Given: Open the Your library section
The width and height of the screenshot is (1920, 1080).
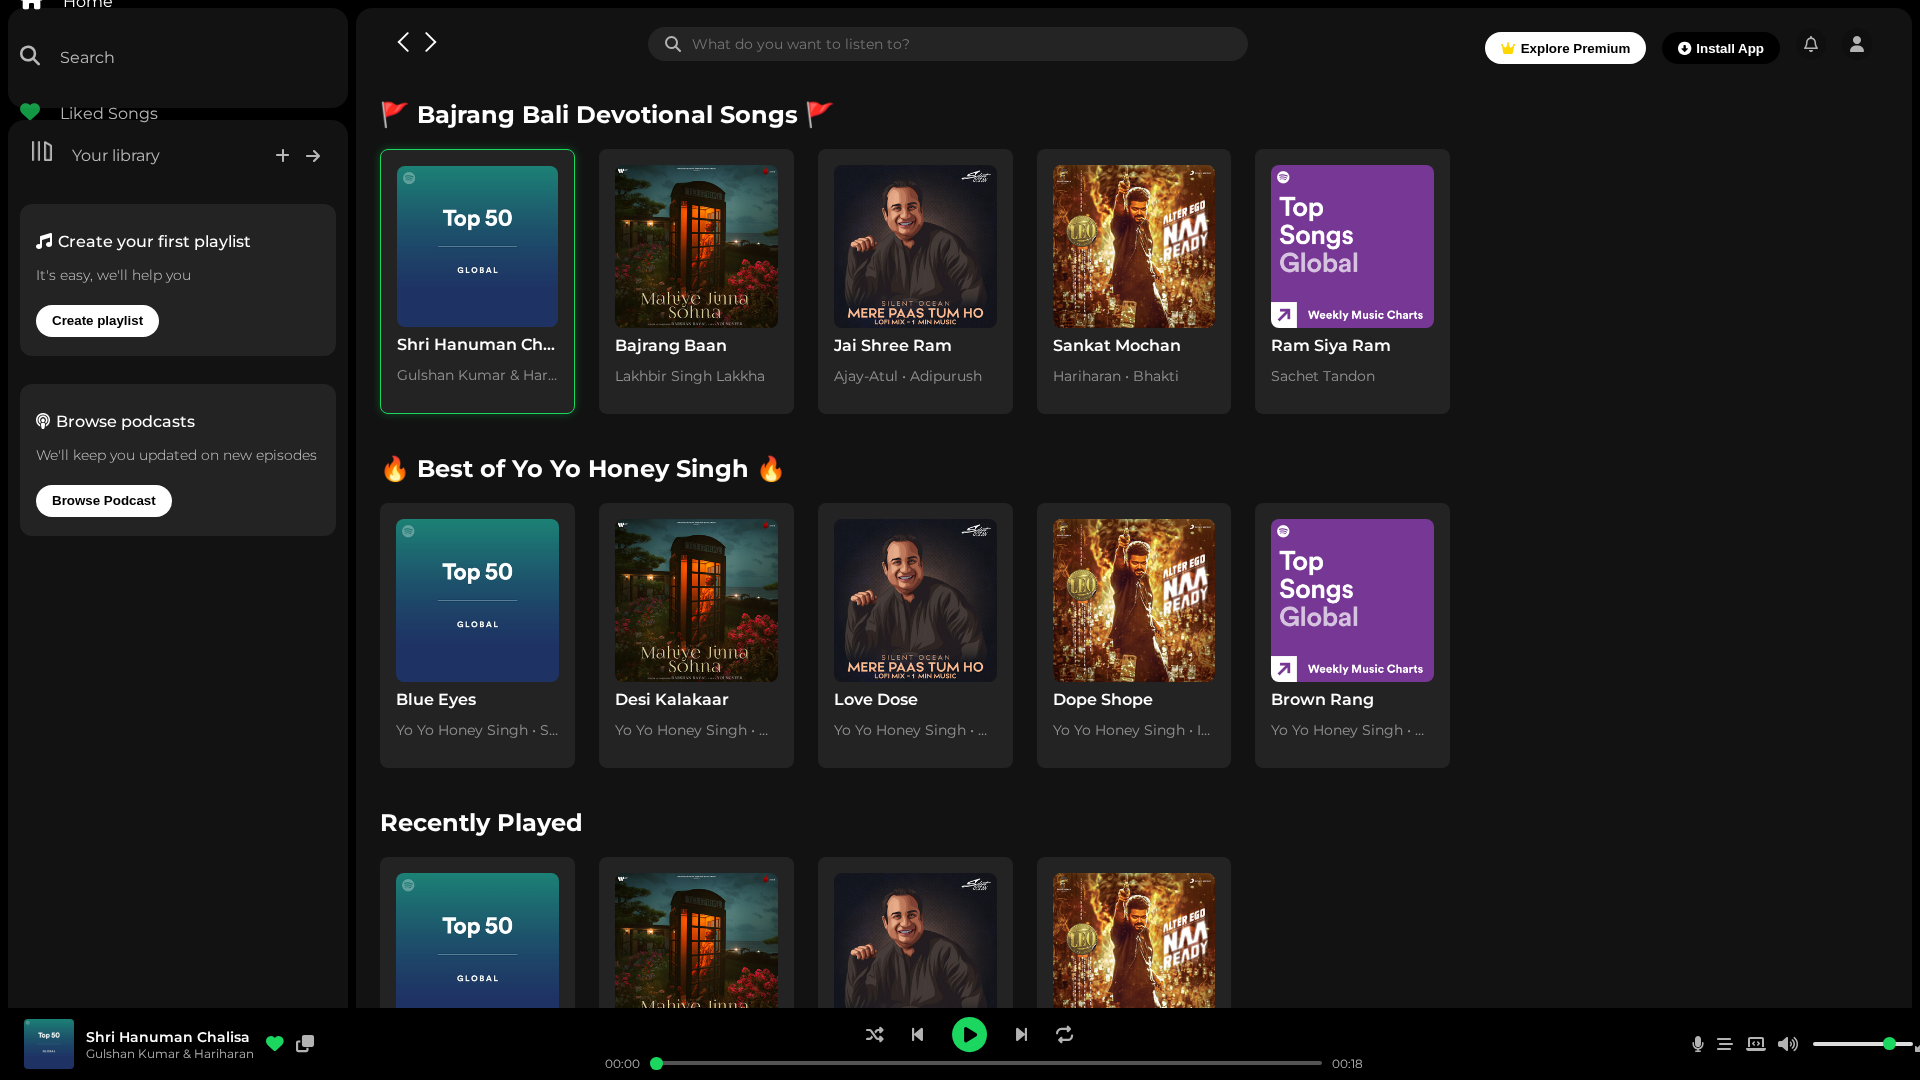Looking at the screenshot, I should (x=95, y=155).
